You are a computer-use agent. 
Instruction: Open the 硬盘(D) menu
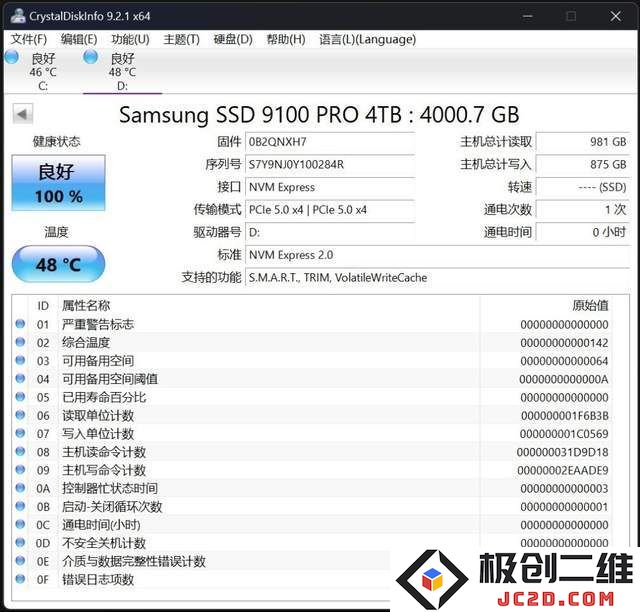click(233, 39)
